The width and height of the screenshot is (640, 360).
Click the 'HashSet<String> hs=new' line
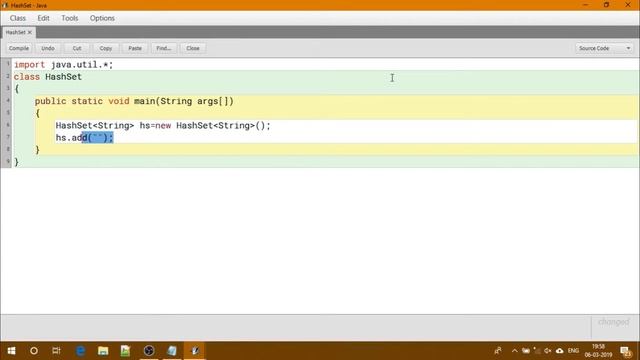[x=163, y=126]
